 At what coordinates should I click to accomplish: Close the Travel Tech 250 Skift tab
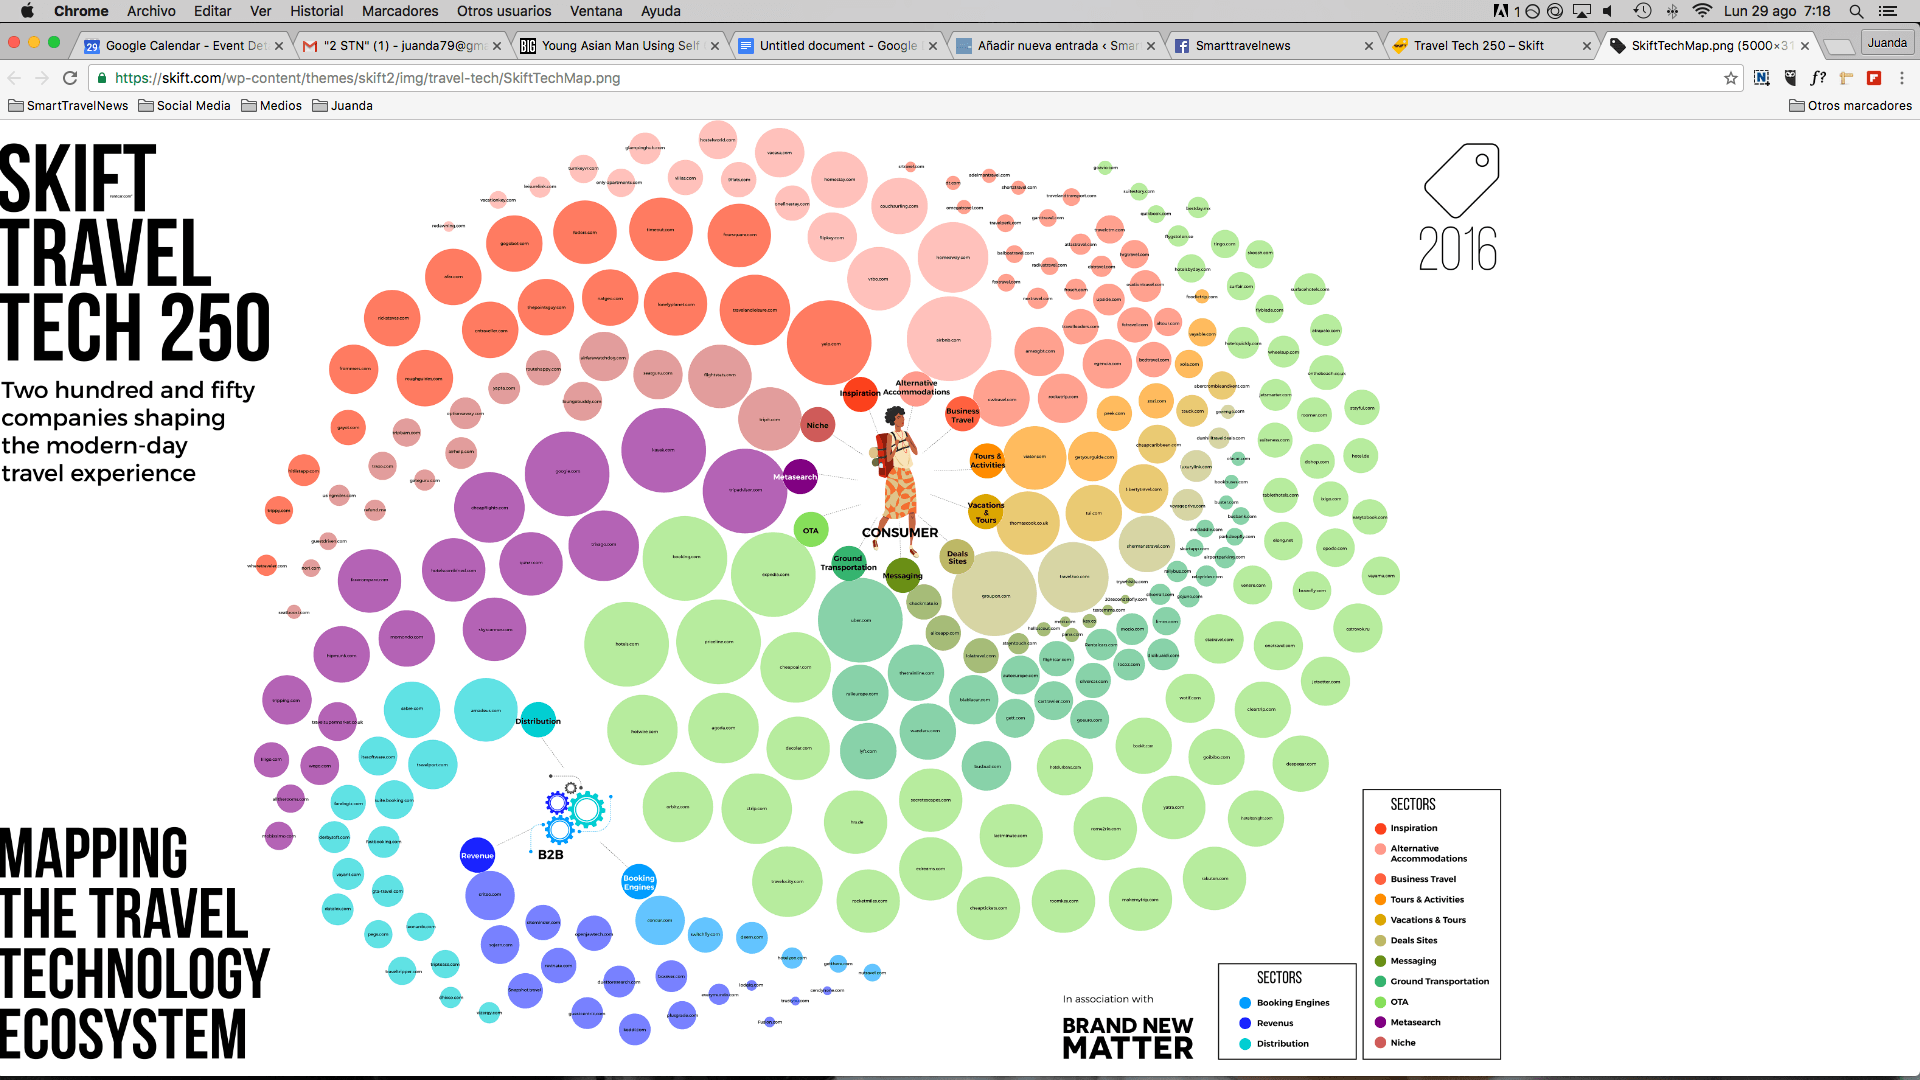(x=1587, y=46)
